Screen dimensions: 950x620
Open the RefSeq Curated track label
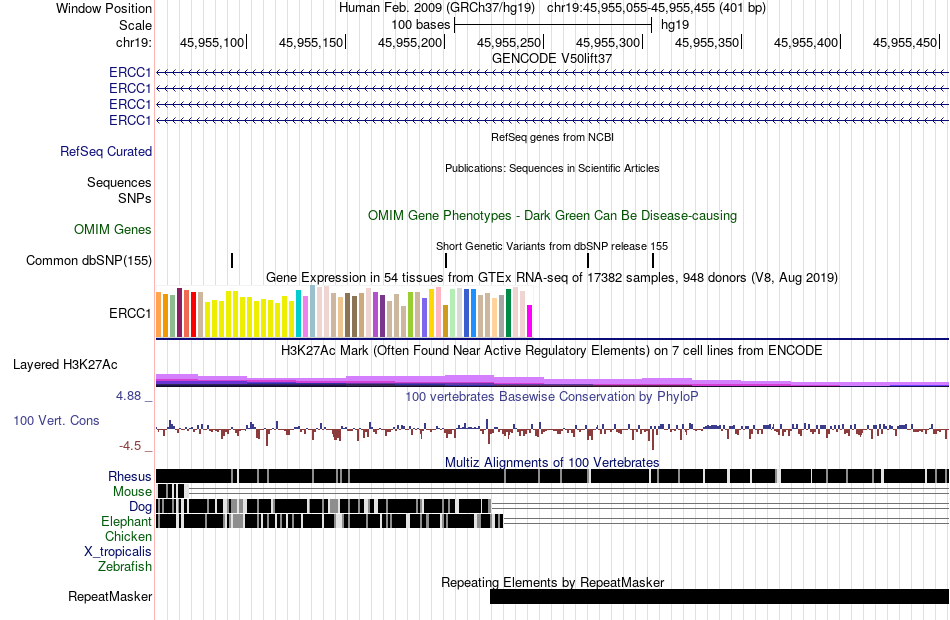pyautogui.click(x=105, y=152)
